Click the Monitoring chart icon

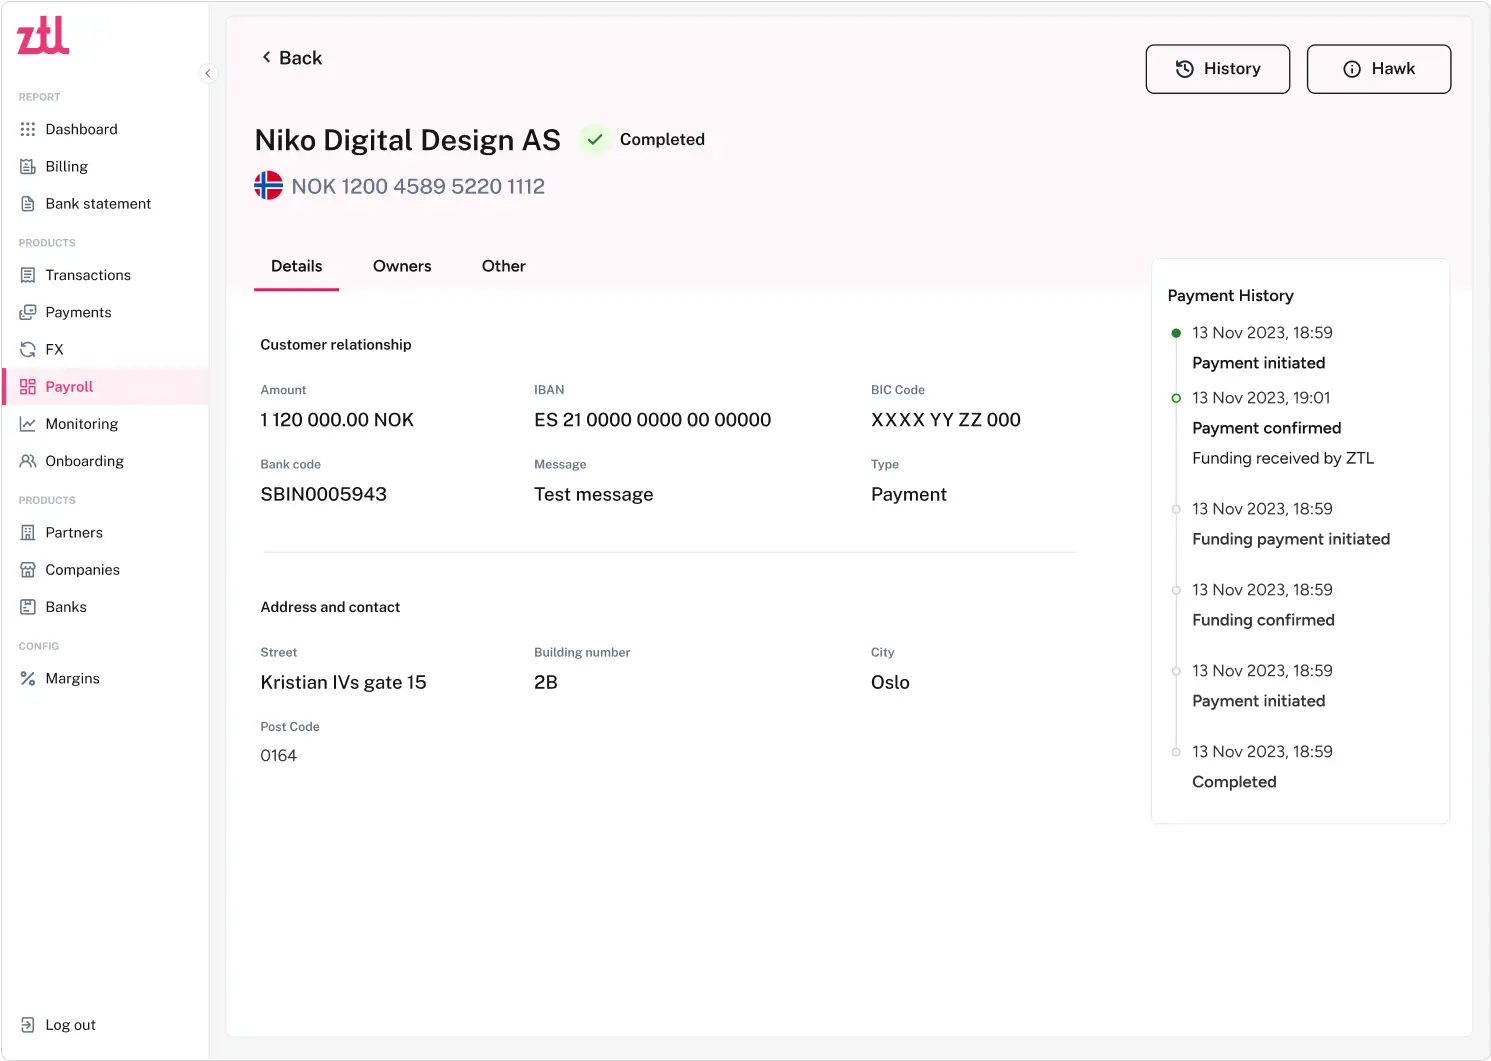(x=28, y=424)
